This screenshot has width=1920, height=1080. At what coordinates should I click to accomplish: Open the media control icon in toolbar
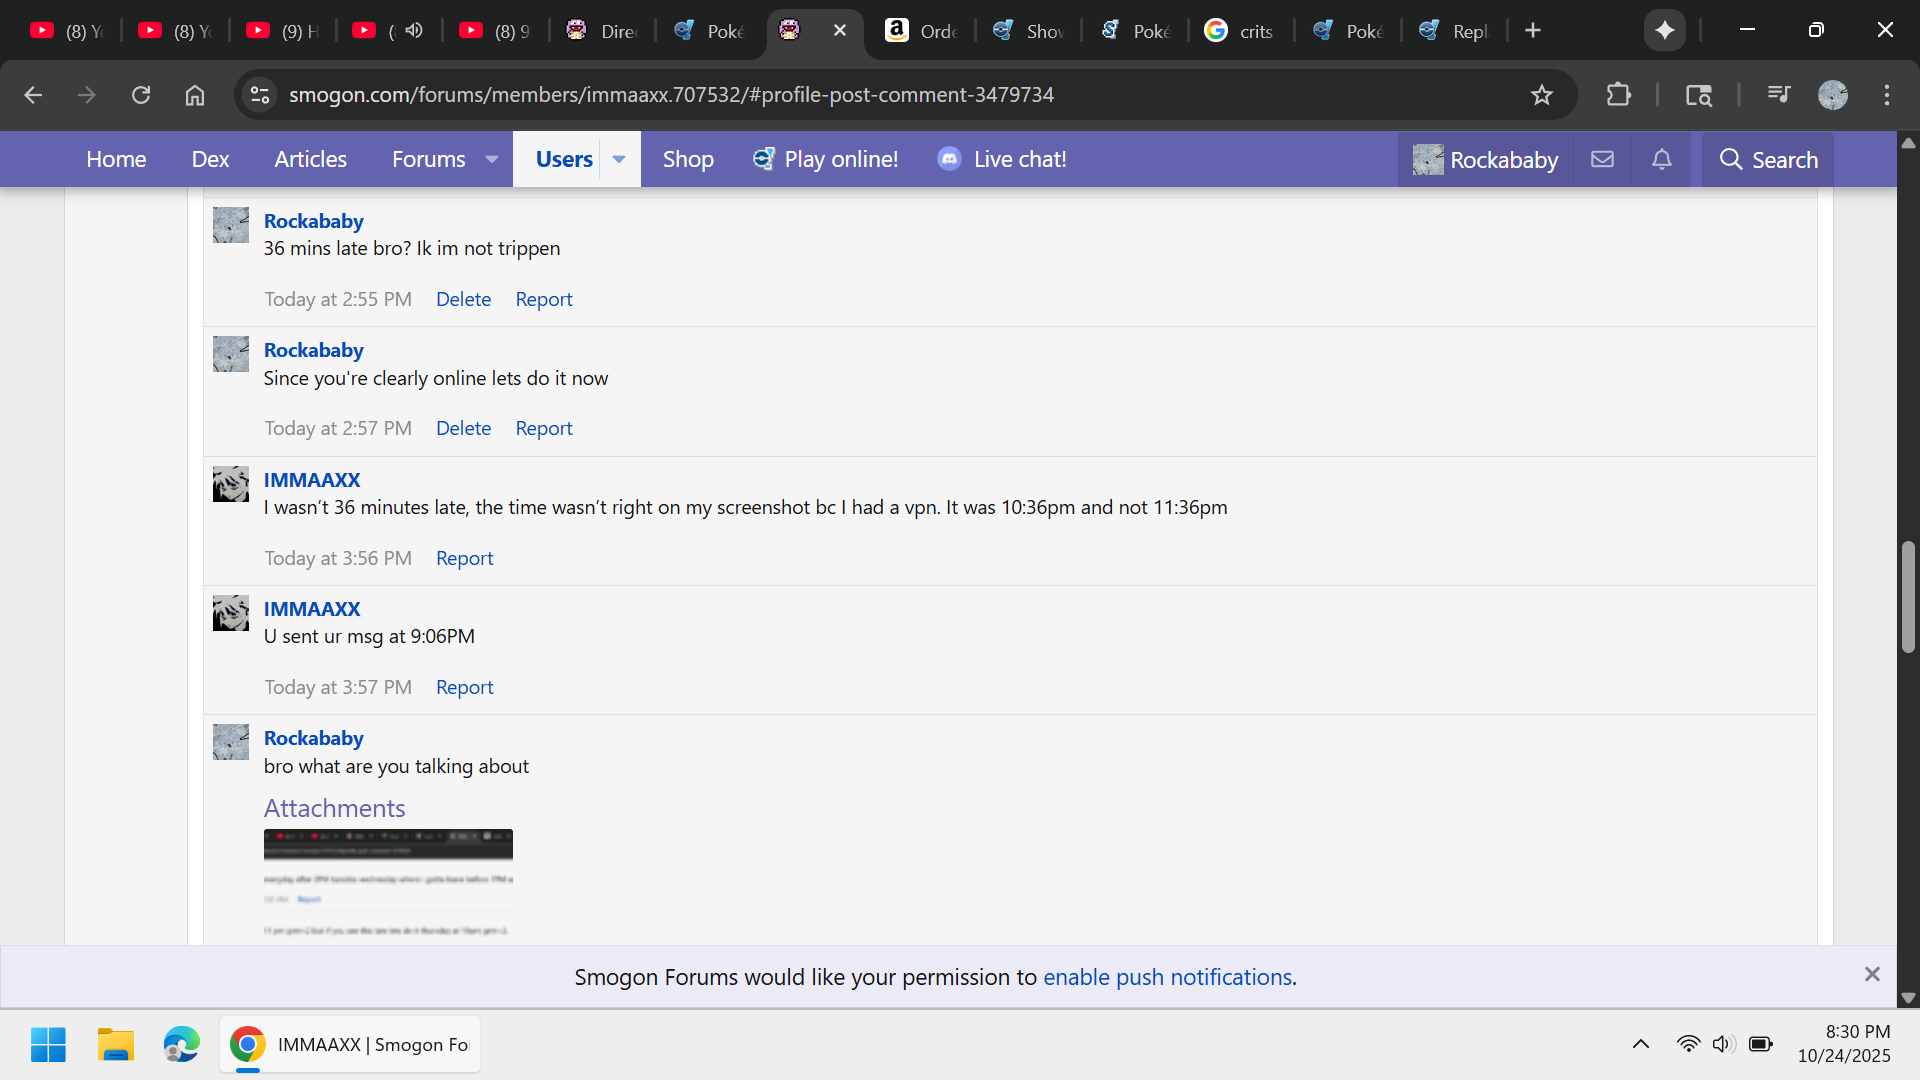1778,95
